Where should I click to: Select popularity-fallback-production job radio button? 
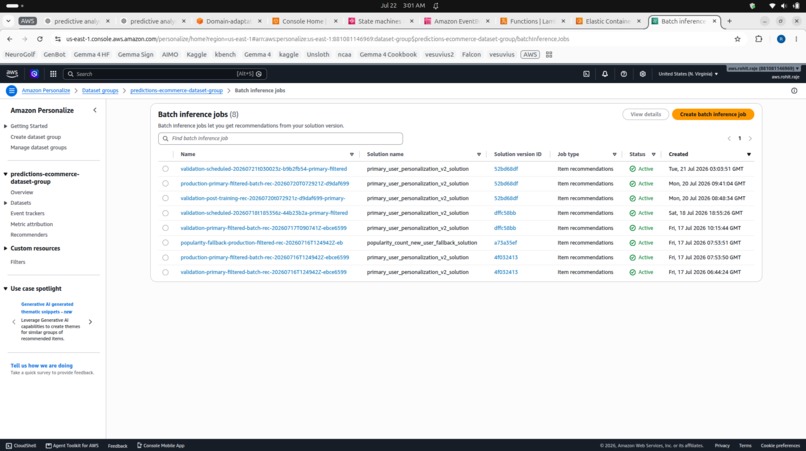[x=165, y=243]
